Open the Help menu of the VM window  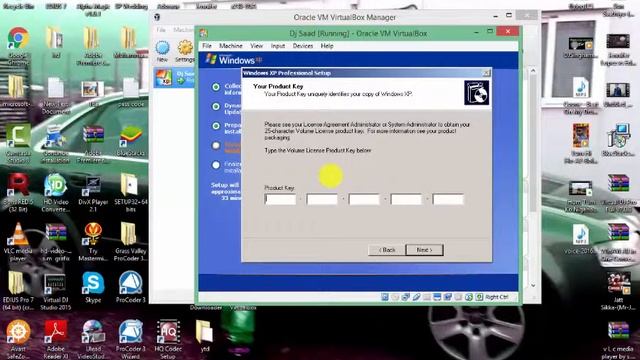click(x=327, y=46)
